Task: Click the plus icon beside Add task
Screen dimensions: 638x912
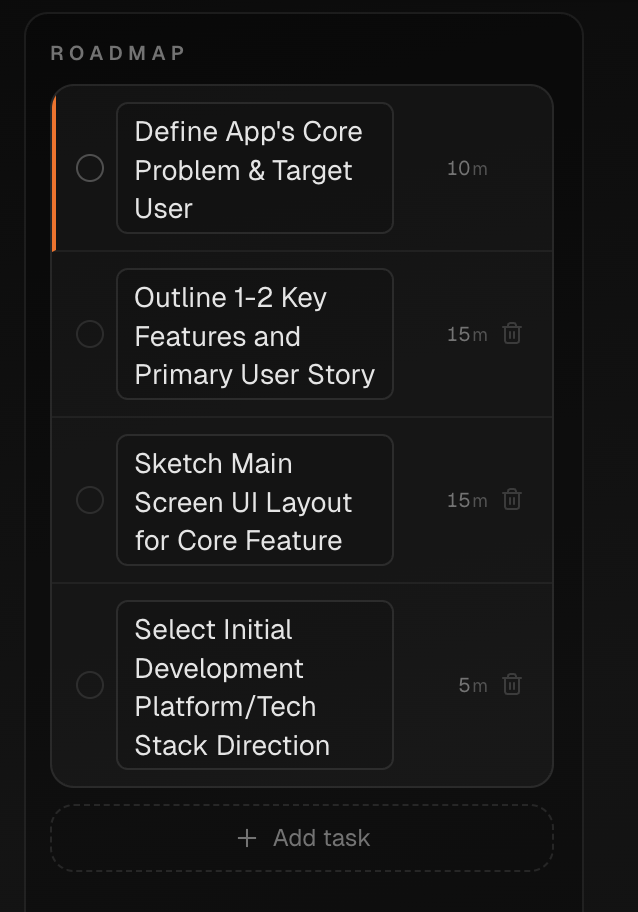Action: pyautogui.click(x=247, y=838)
